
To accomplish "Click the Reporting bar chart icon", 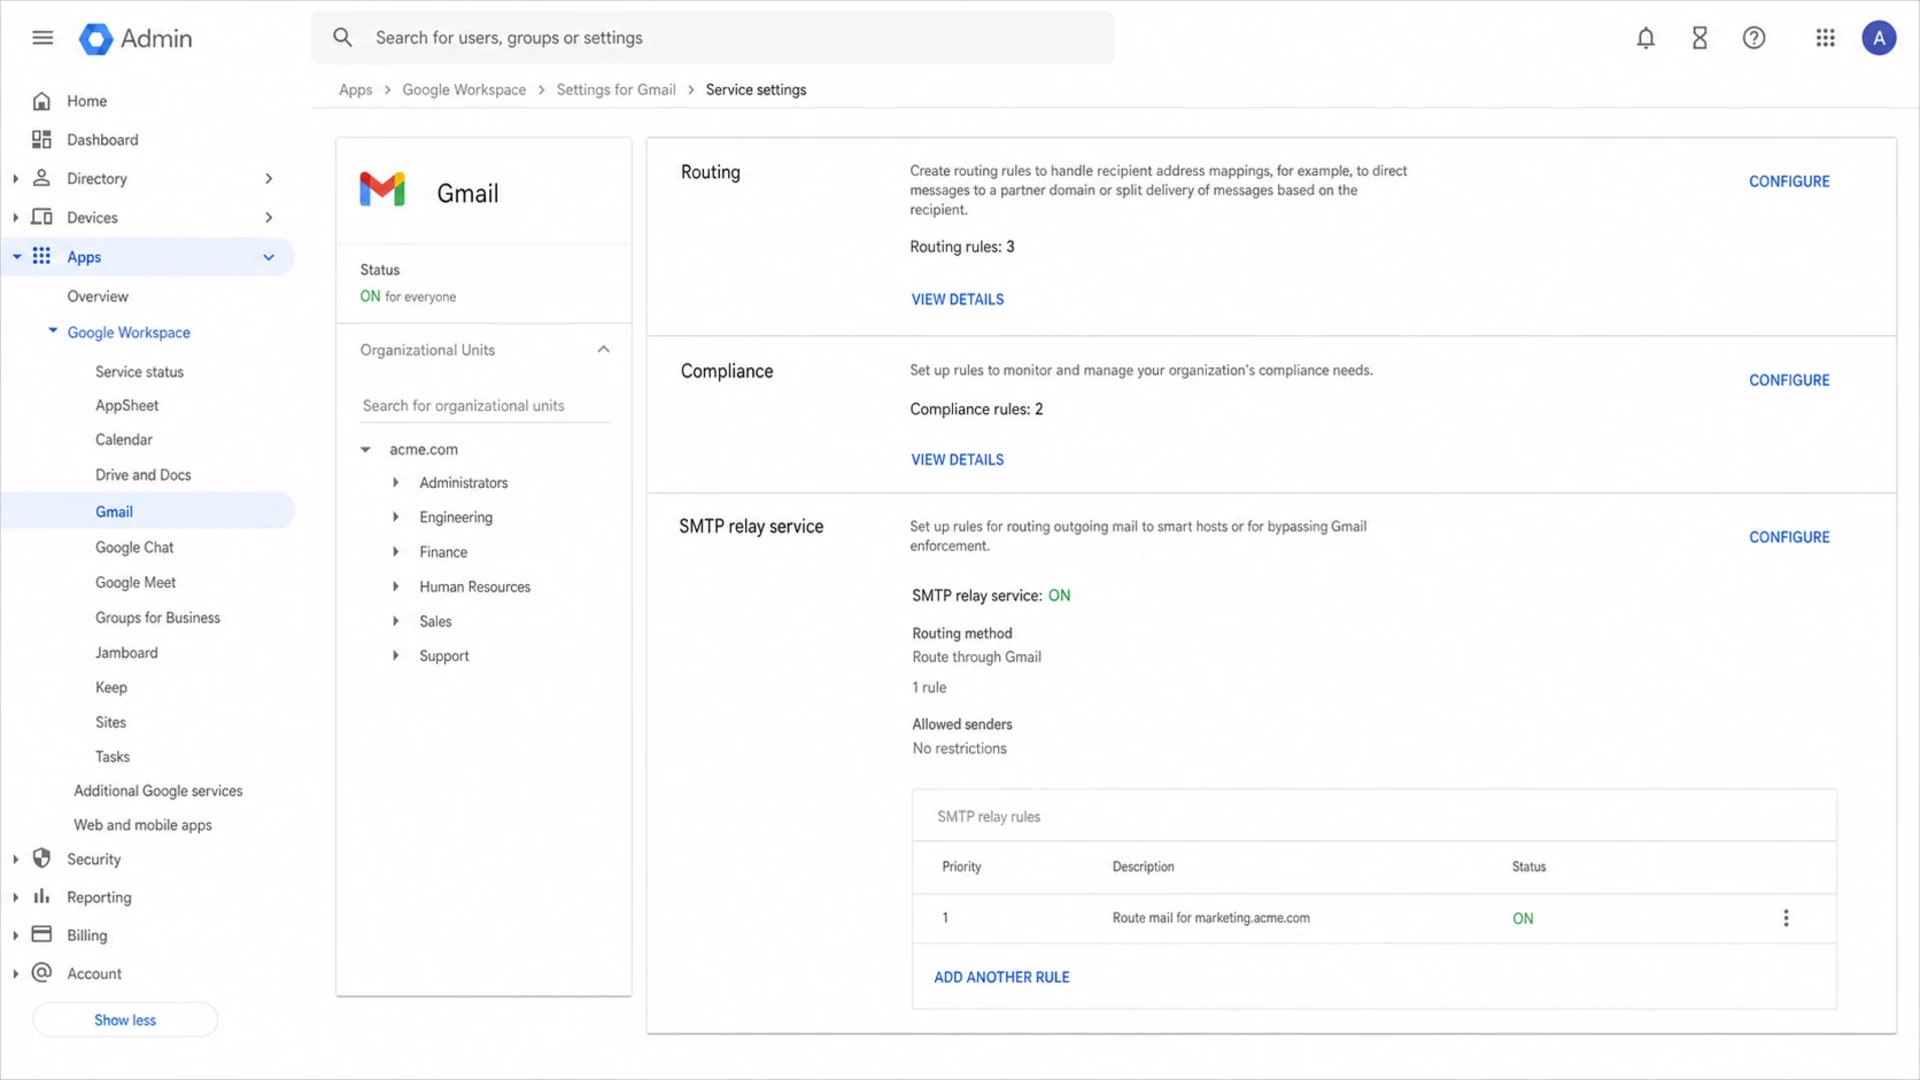I will point(42,896).
